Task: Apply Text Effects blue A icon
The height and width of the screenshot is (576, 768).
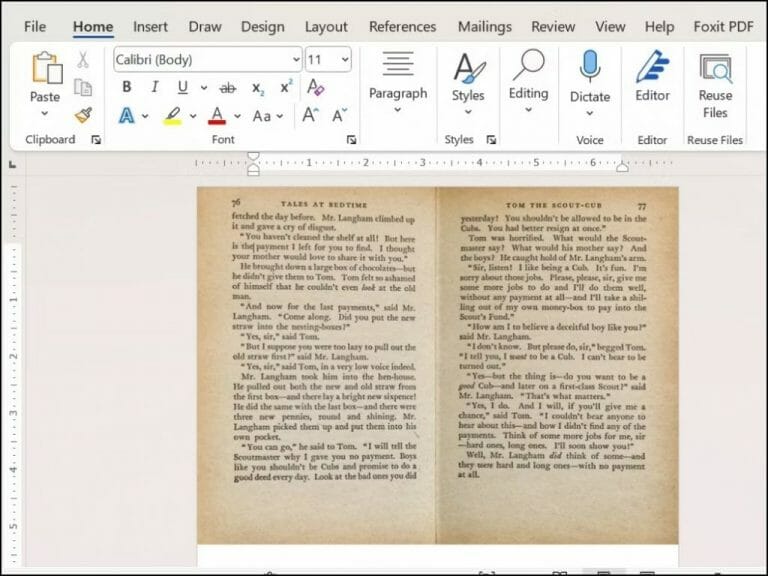Action: [x=126, y=116]
